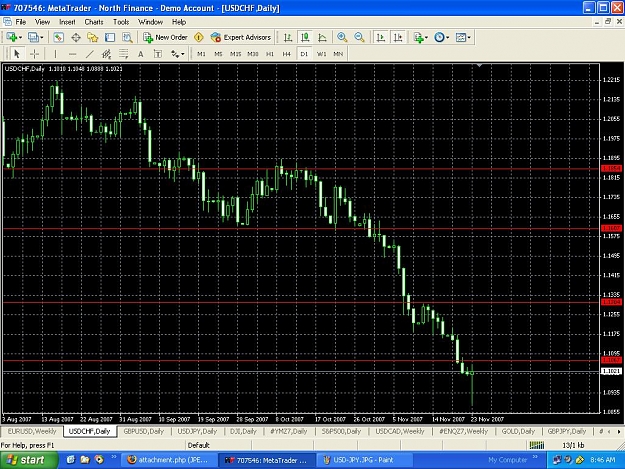Switch chart to H4 timeframe
Image resolution: width=625 pixels, height=469 pixels.
click(287, 54)
